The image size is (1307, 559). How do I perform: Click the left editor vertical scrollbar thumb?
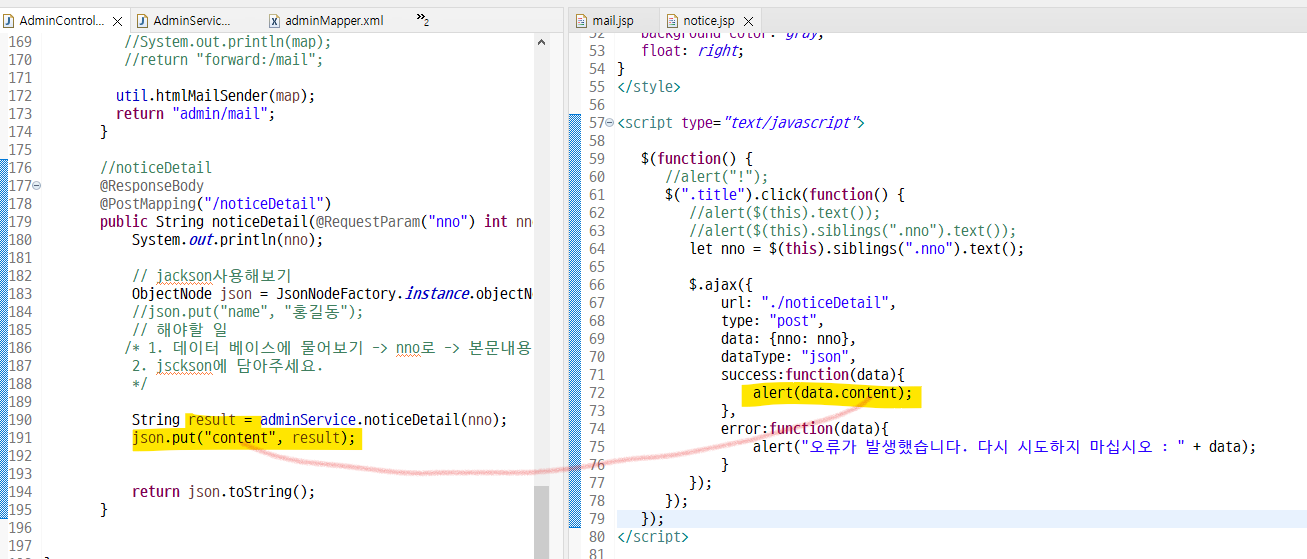tap(540, 522)
